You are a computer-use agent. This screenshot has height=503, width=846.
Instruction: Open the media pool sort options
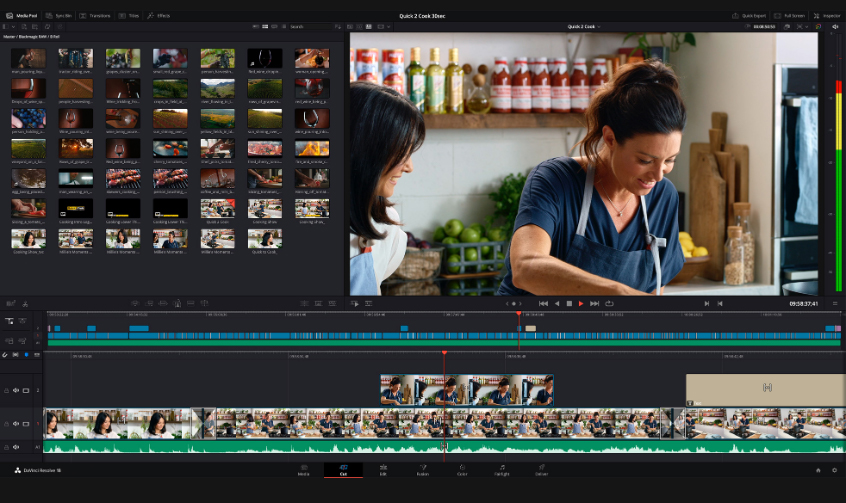pyautogui.click(x=338, y=26)
